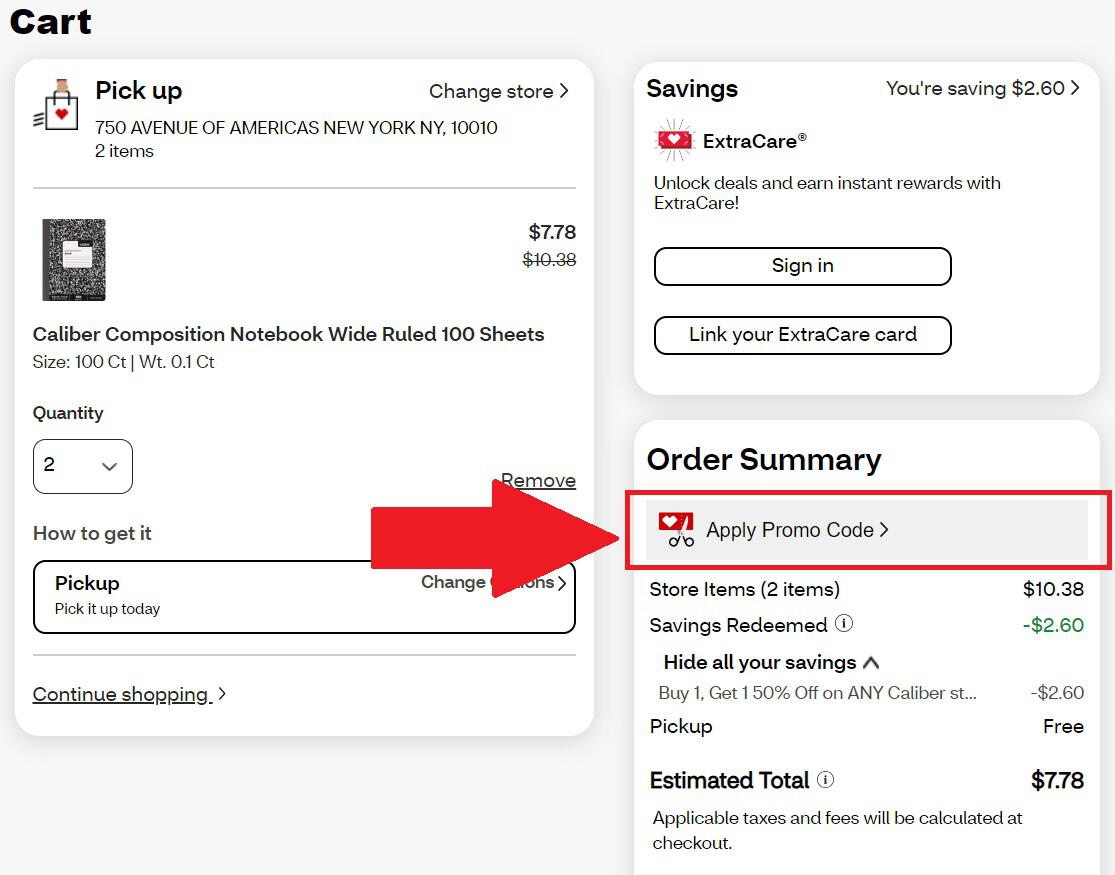The height and width of the screenshot is (875, 1115).
Task: Open Change store options
Action: (499, 91)
